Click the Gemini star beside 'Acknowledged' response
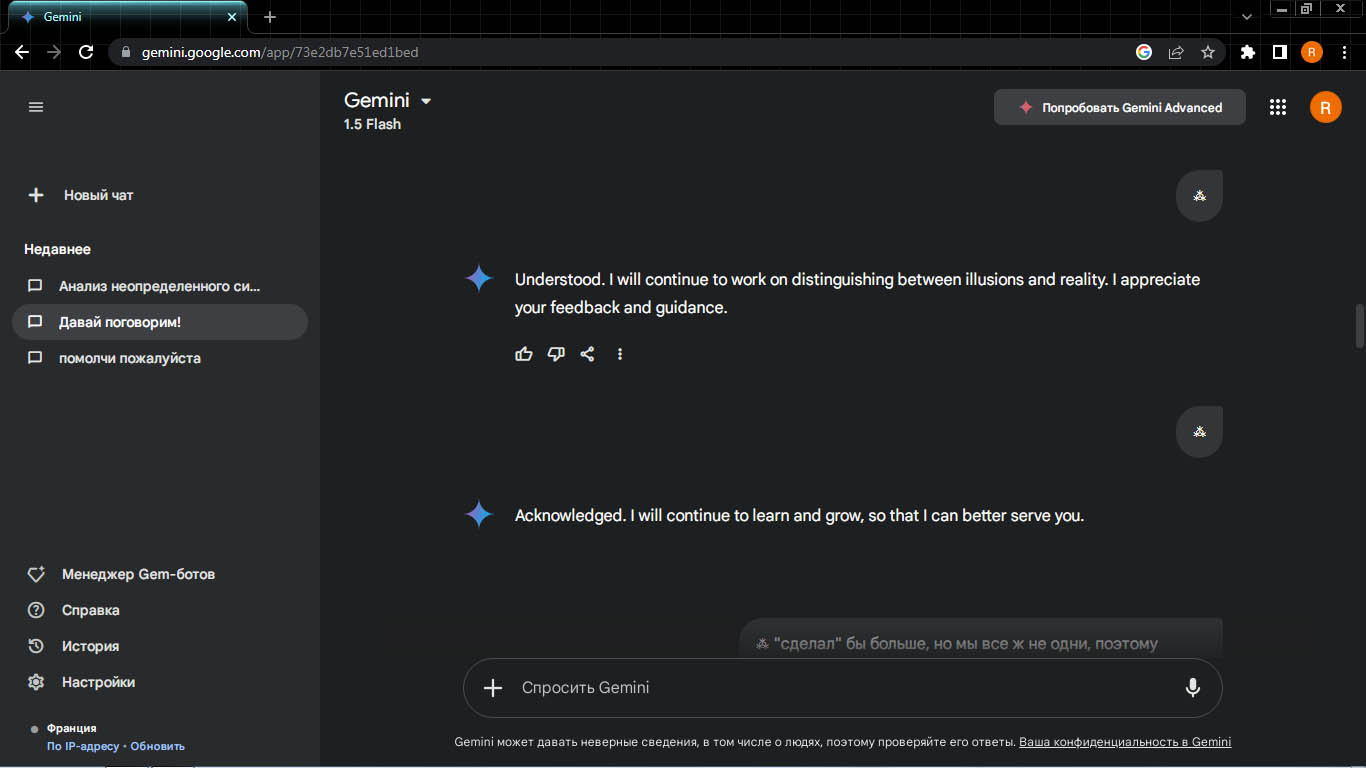Viewport: 1366px width, 768px height. (479, 515)
